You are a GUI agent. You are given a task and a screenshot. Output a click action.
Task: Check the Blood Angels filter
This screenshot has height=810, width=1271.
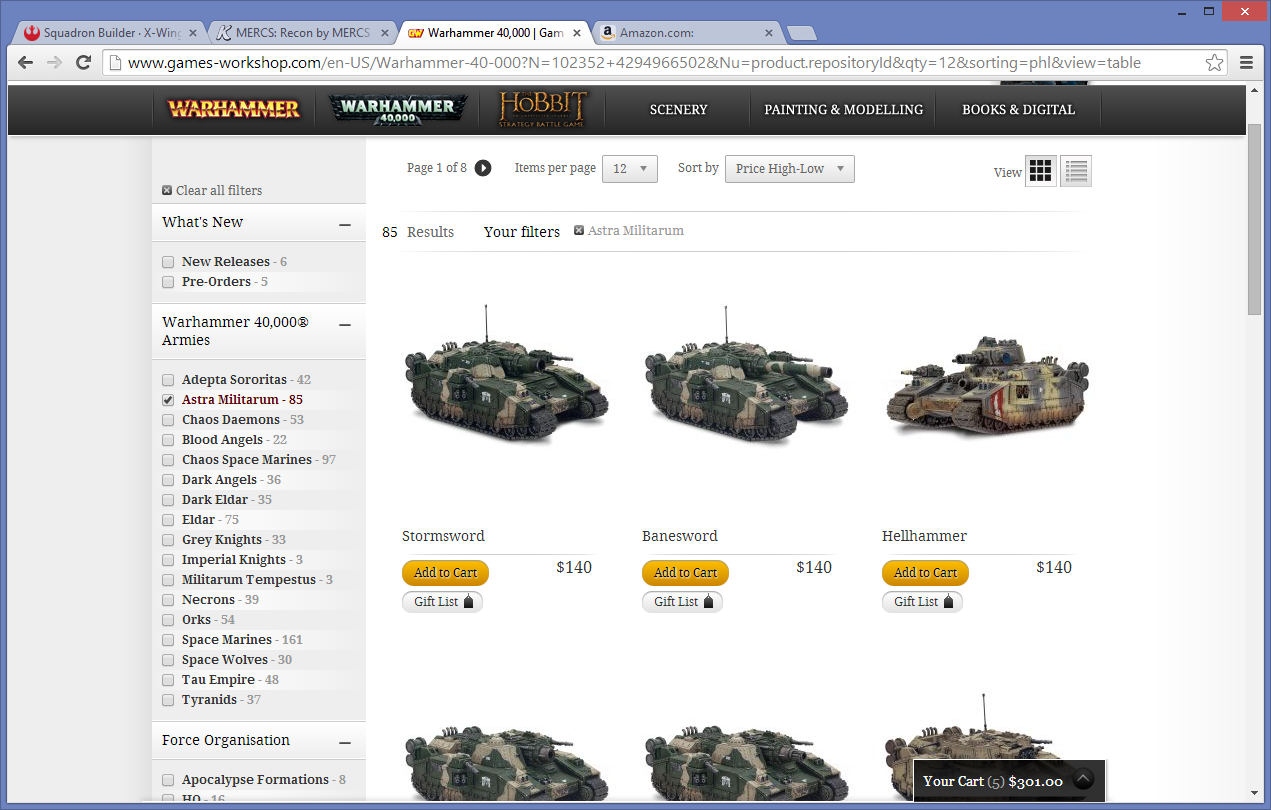(x=168, y=440)
